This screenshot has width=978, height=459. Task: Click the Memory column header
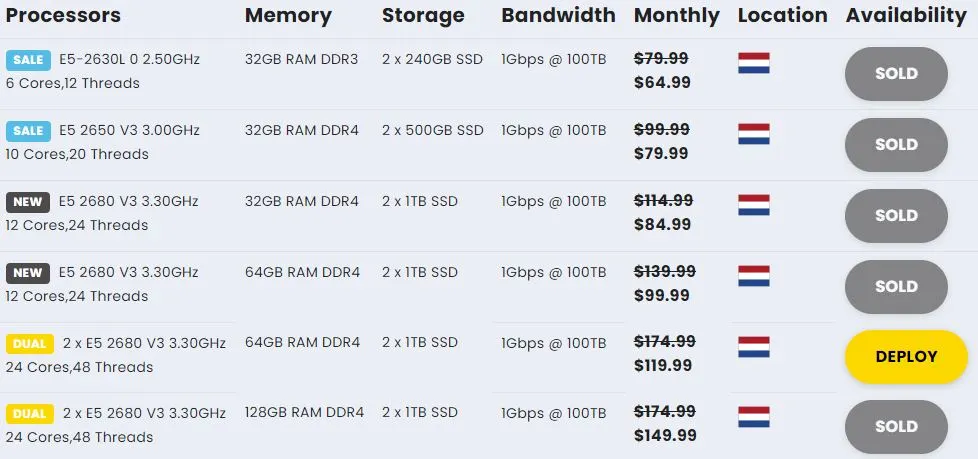click(x=288, y=16)
